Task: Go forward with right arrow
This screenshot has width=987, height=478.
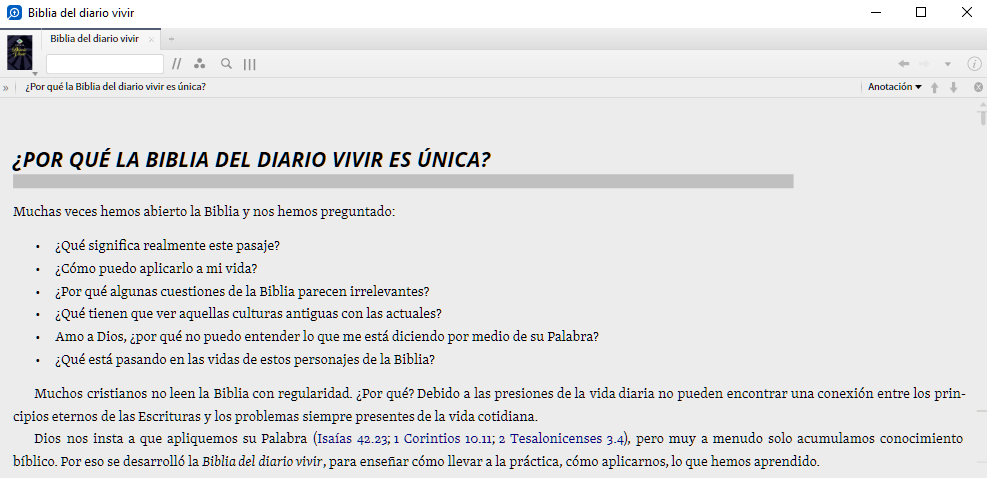Action: point(925,64)
